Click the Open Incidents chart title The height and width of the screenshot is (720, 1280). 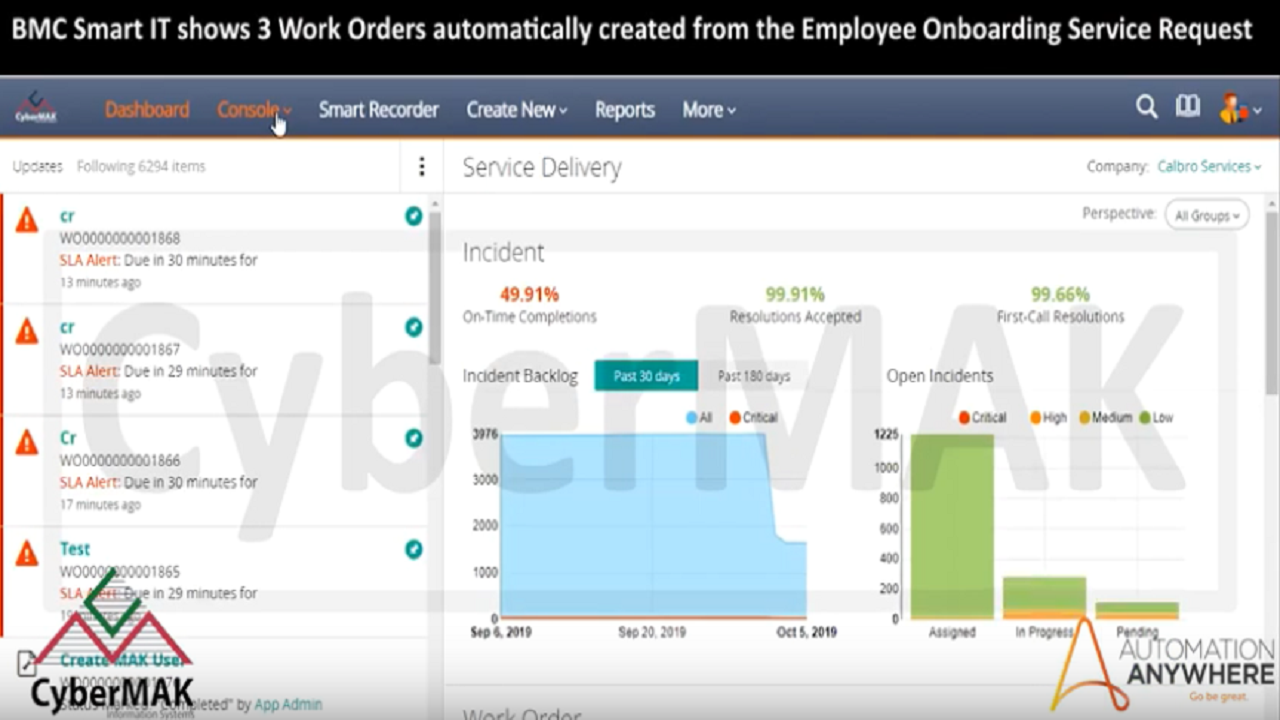pyautogui.click(x=940, y=376)
